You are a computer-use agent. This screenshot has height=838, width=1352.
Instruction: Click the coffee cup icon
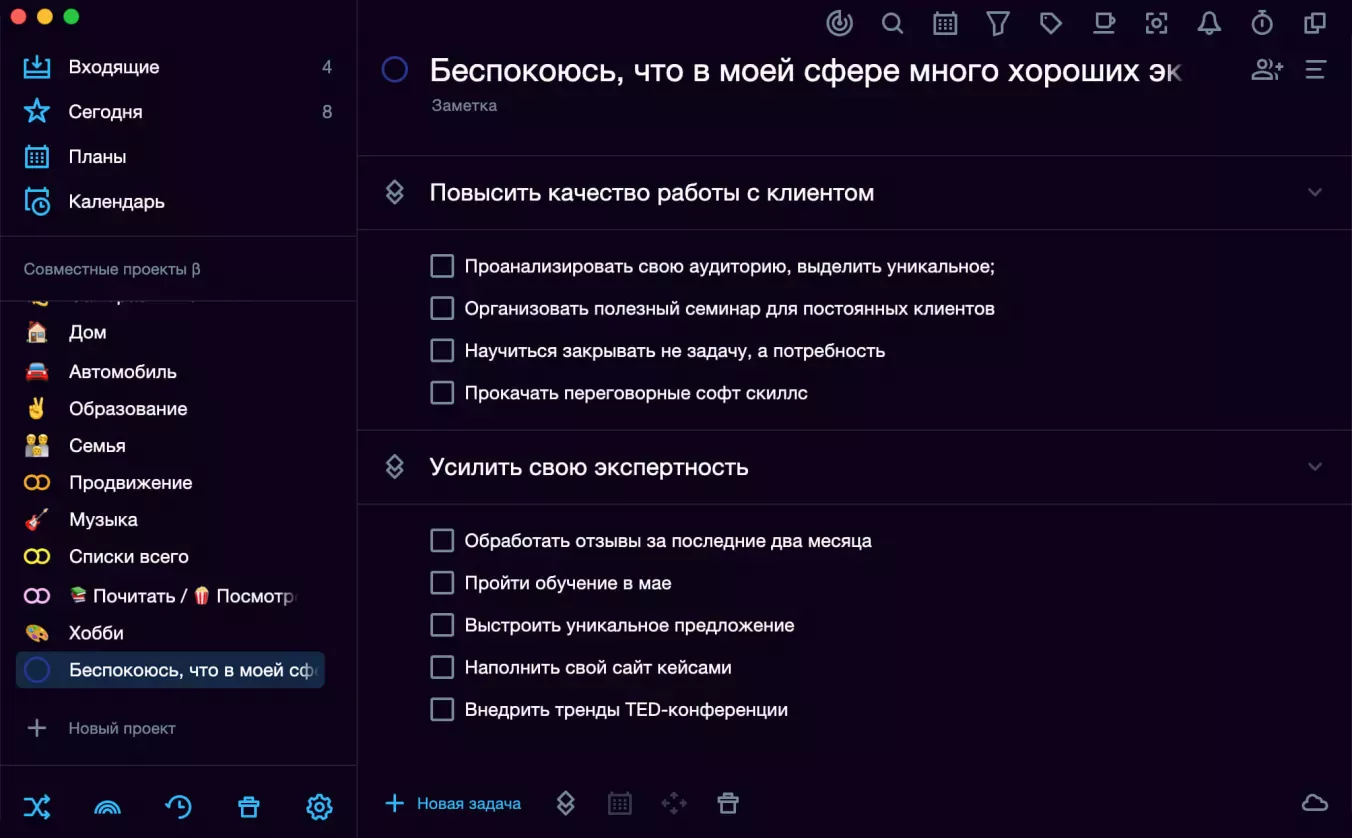pos(1104,23)
